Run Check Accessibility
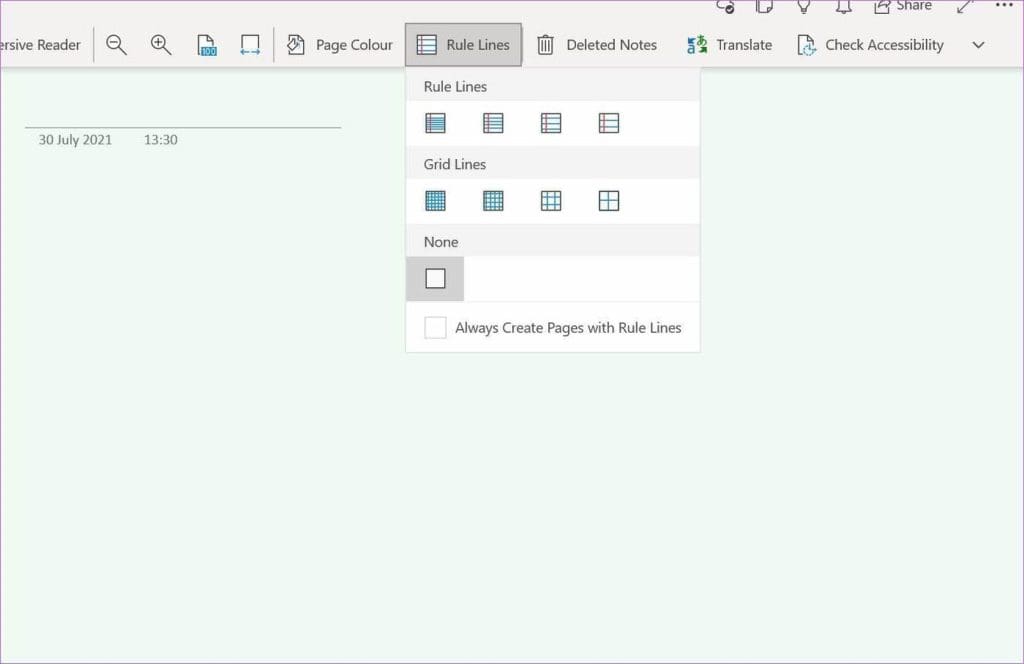This screenshot has height=664, width=1024. [x=870, y=44]
